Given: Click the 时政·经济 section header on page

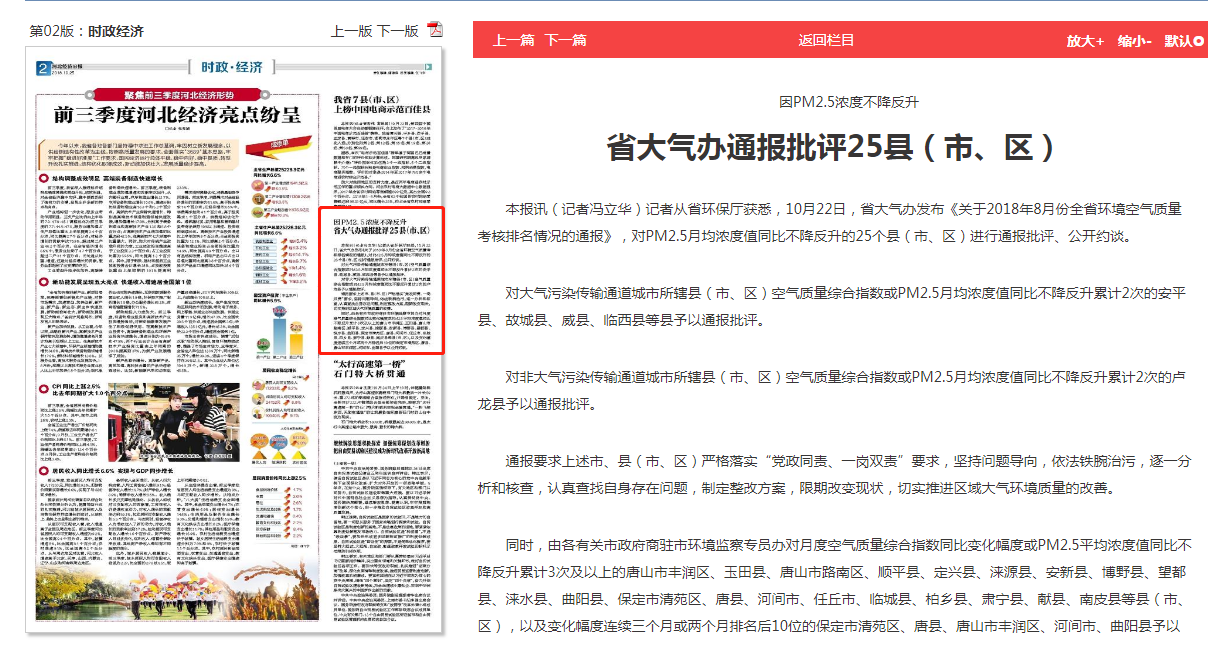Looking at the screenshot, I should [231, 68].
